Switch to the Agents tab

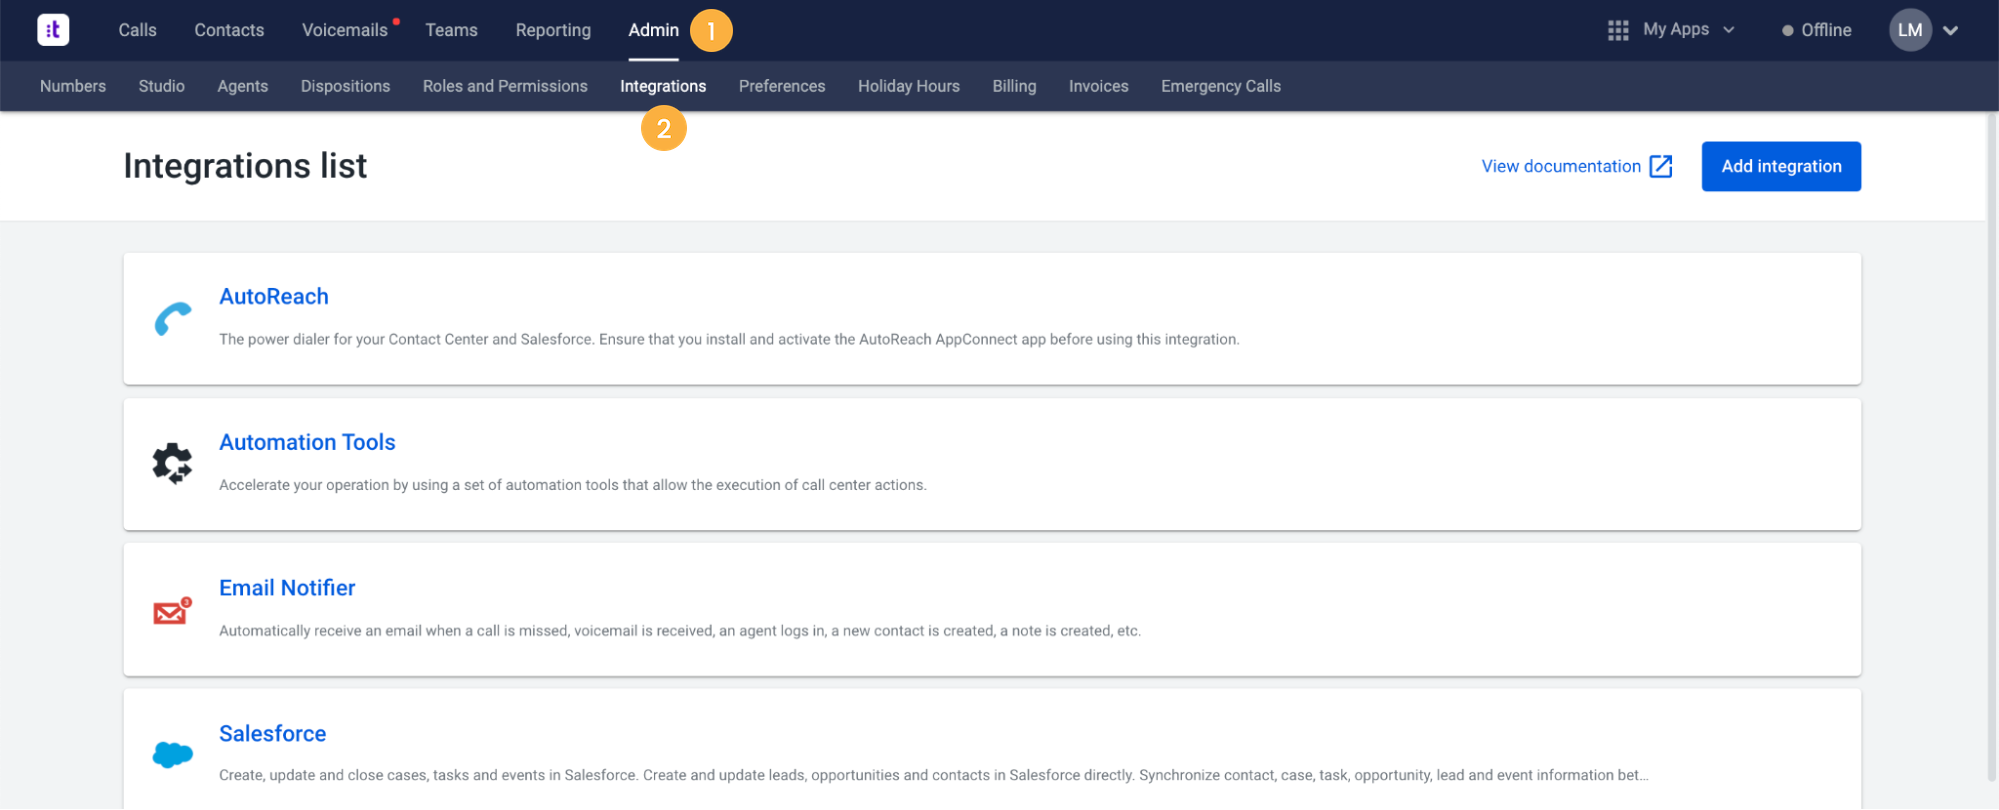(x=242, y=86)
